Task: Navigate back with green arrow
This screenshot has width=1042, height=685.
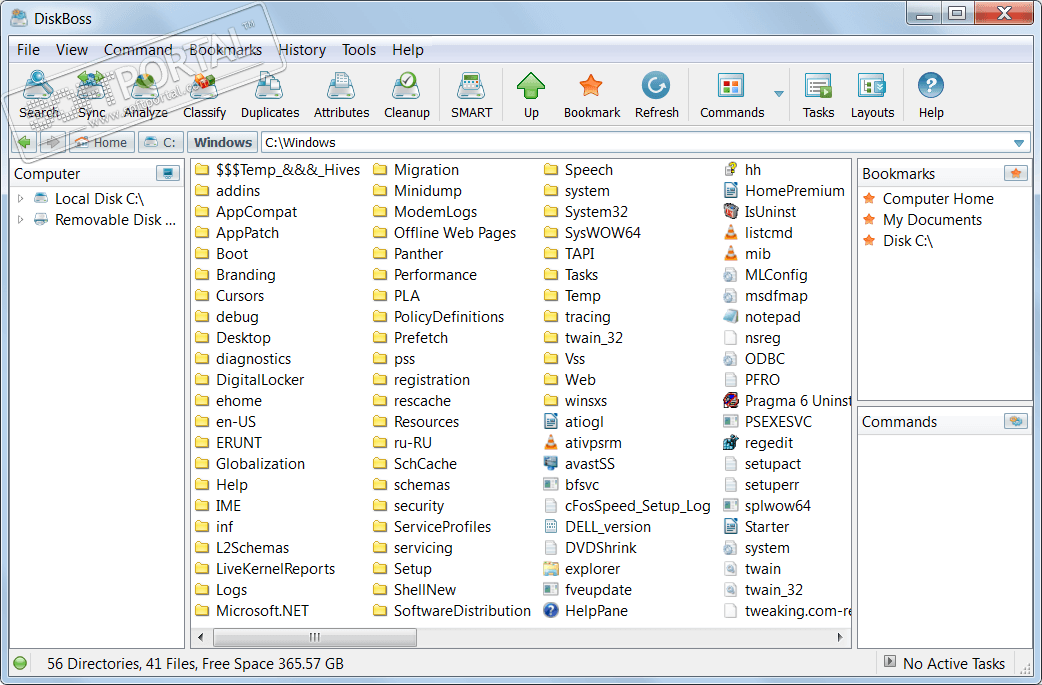Action: [x=25, y=142]
